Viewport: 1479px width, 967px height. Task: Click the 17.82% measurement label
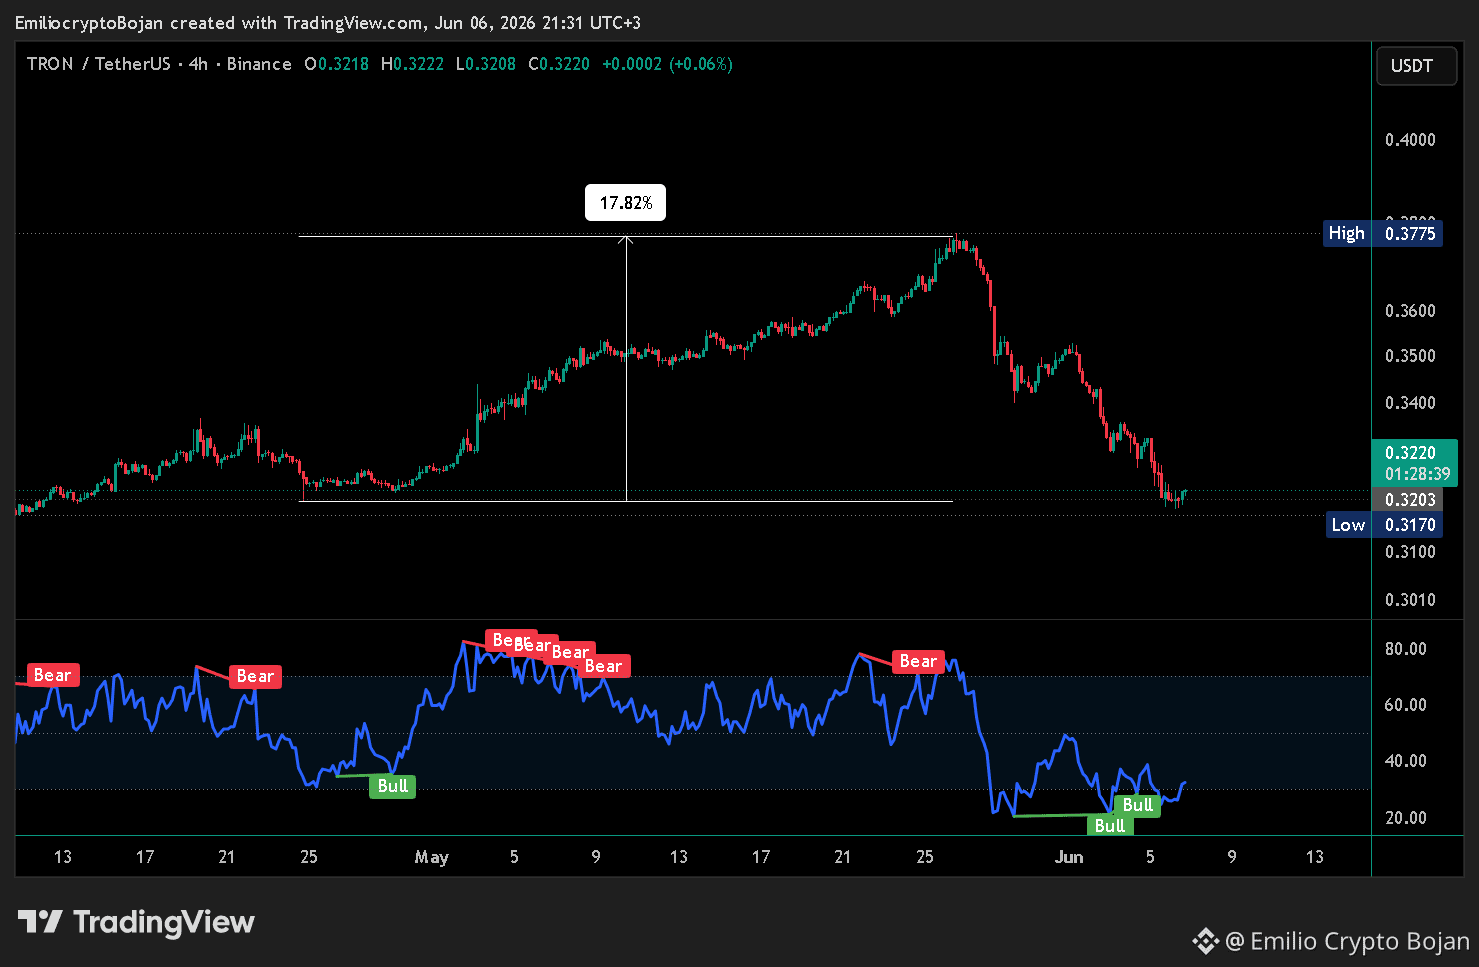click(x=626, y=203)
